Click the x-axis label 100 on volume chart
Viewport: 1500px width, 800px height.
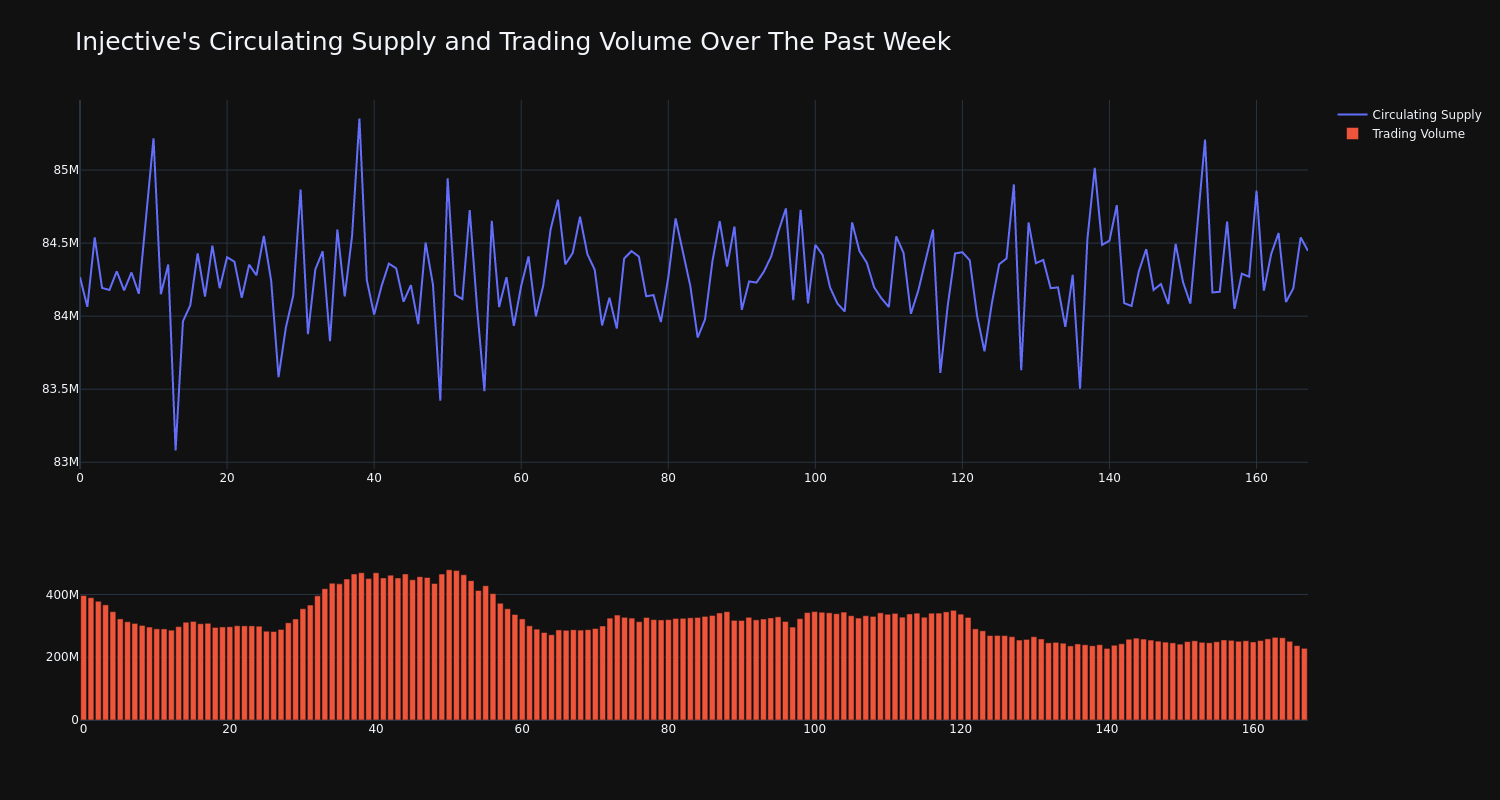[x=815, y=729]
